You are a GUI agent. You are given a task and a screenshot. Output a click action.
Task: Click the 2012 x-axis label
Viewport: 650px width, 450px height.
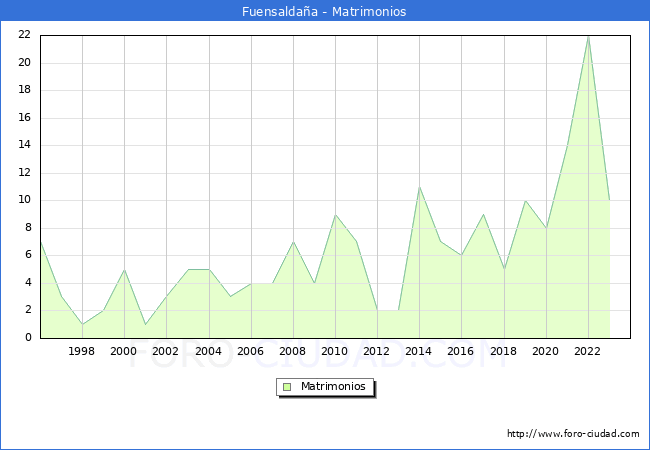376,351
